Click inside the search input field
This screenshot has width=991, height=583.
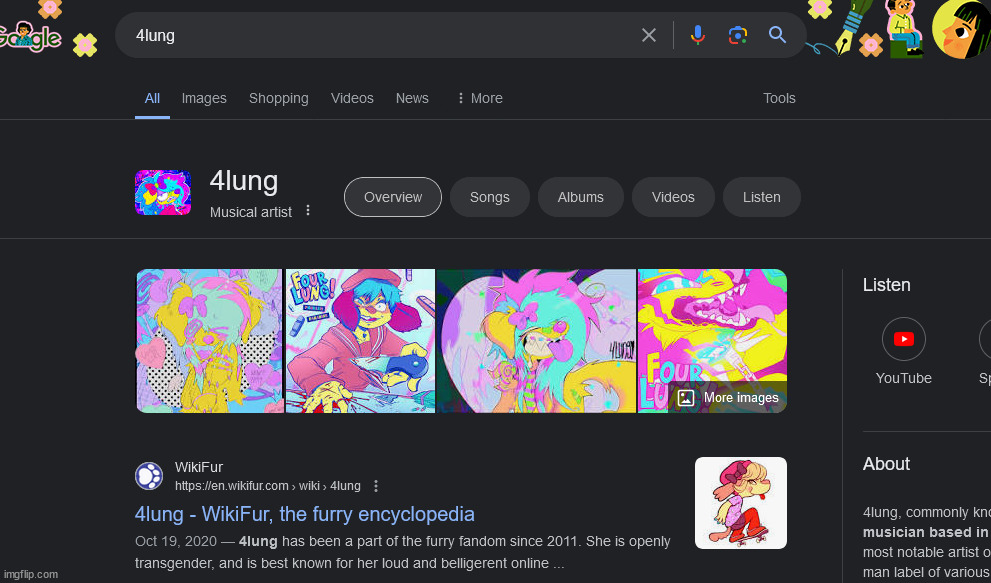point(380,36)
